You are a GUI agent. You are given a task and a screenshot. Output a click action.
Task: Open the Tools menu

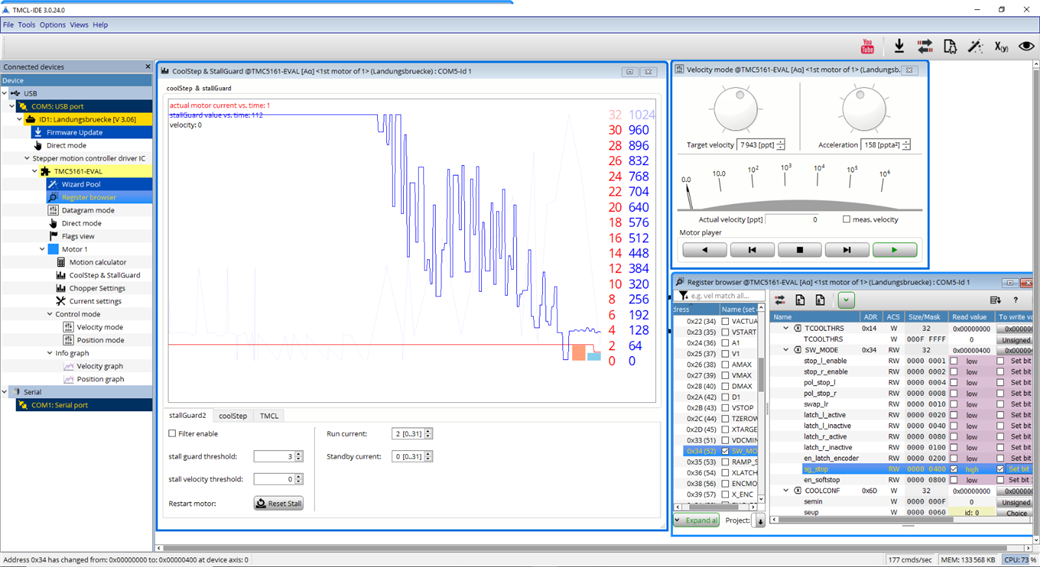click(x=26, y=25)
